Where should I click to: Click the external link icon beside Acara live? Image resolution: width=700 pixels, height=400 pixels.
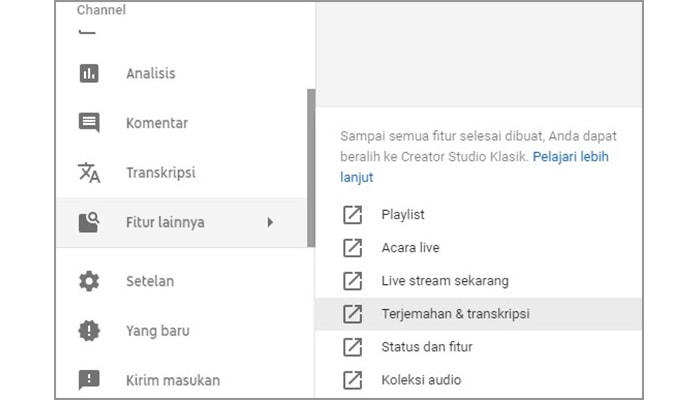pos(353,247)
